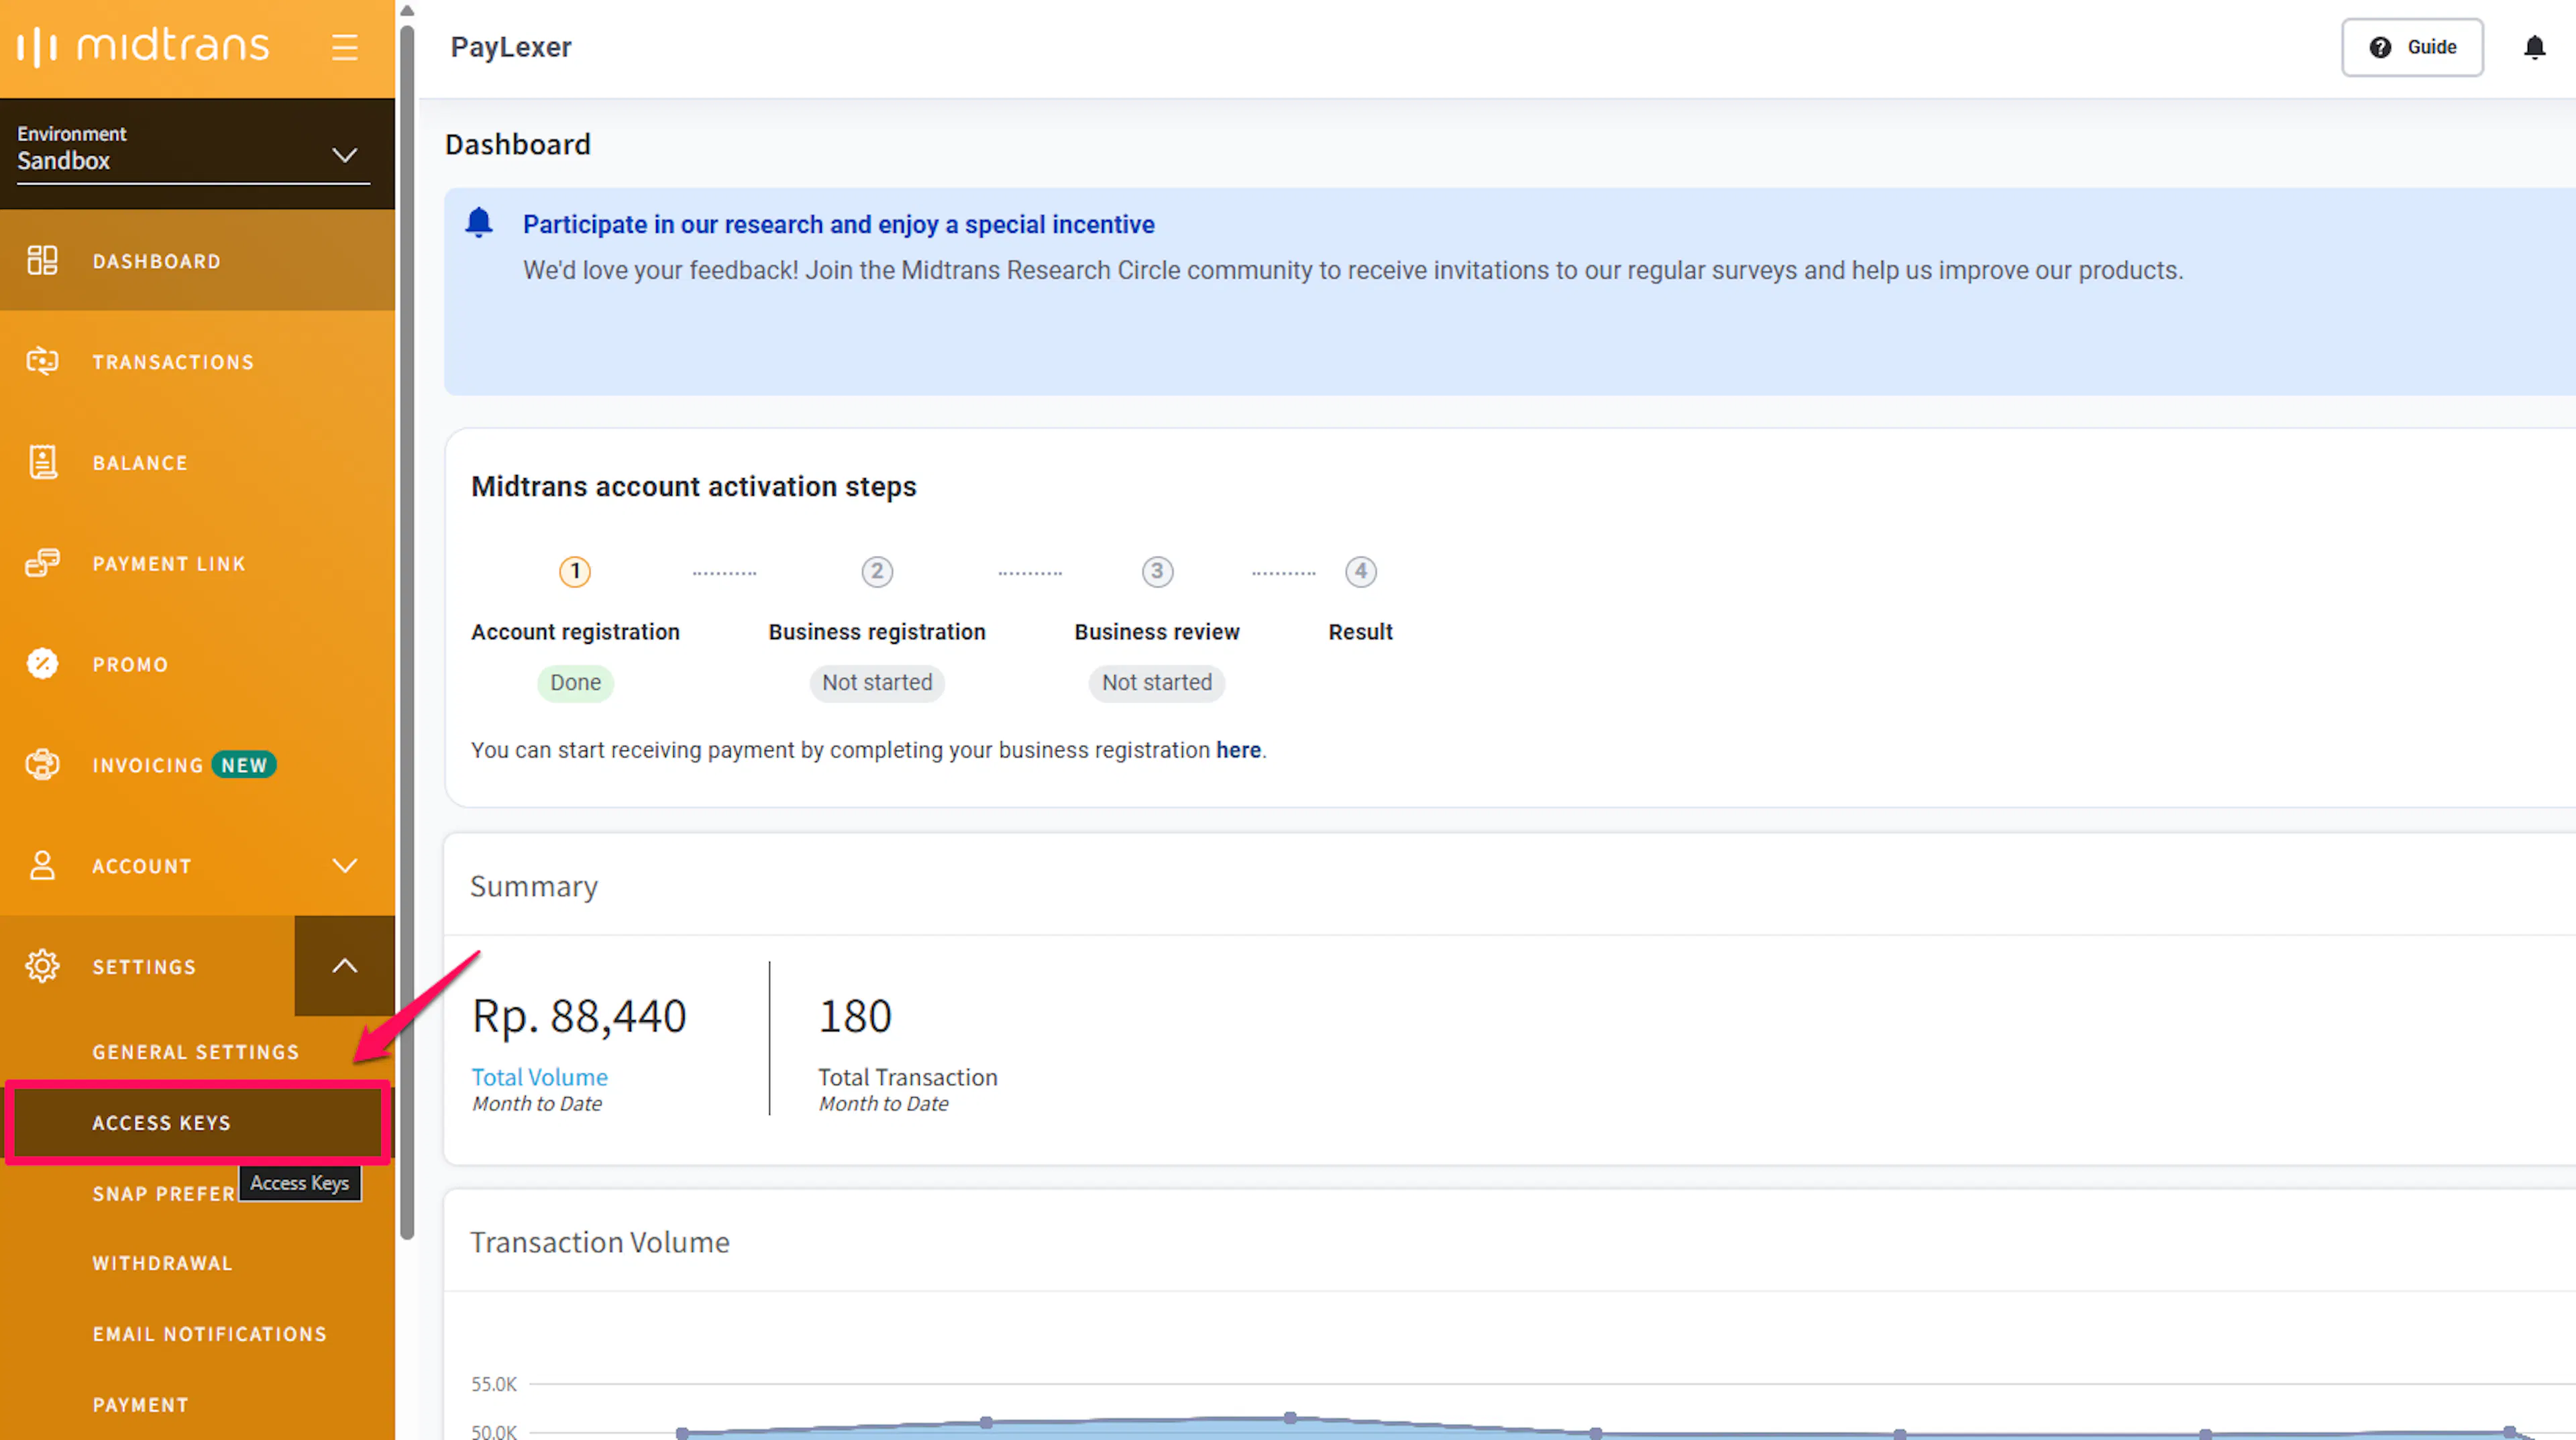Click the Balance document icon
The height and width of the screenshot is (1440, 2576).
coord(42,462)
